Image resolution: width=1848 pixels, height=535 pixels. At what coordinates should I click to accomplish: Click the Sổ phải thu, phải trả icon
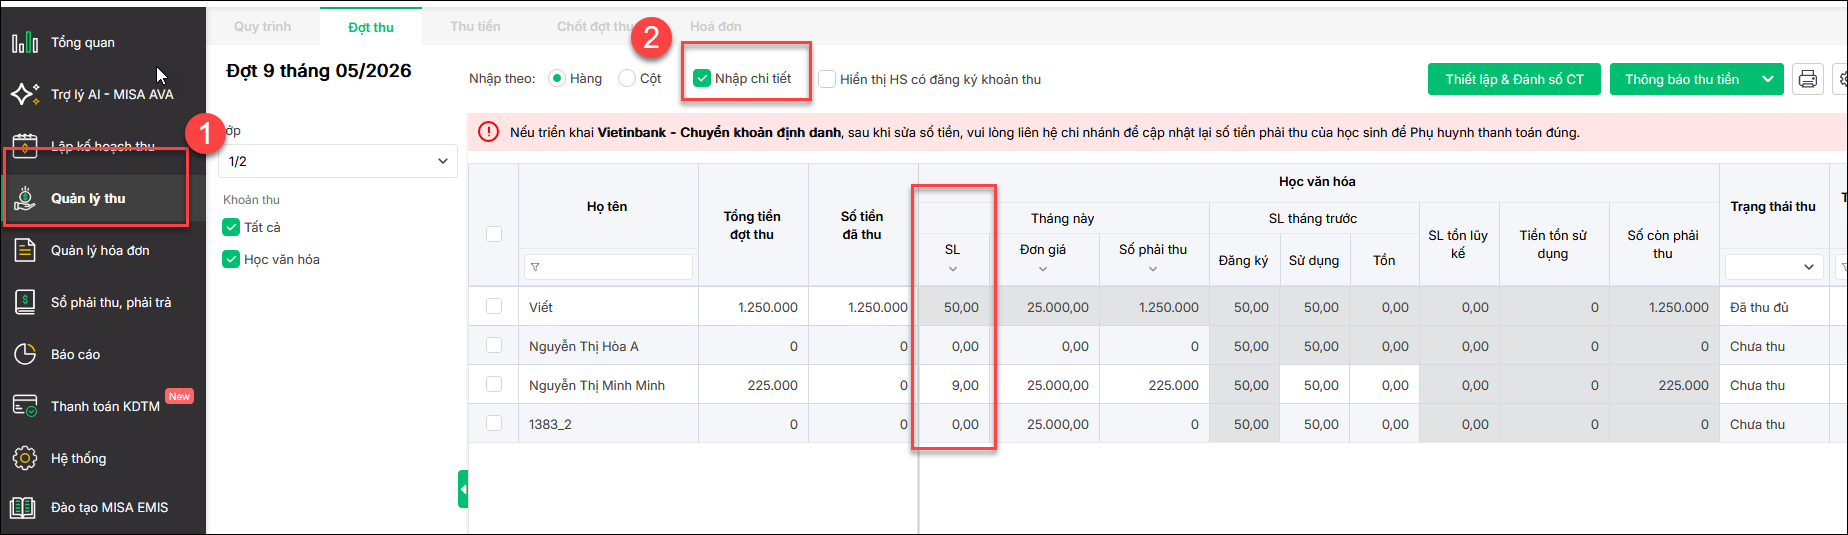tap(24, 302)
